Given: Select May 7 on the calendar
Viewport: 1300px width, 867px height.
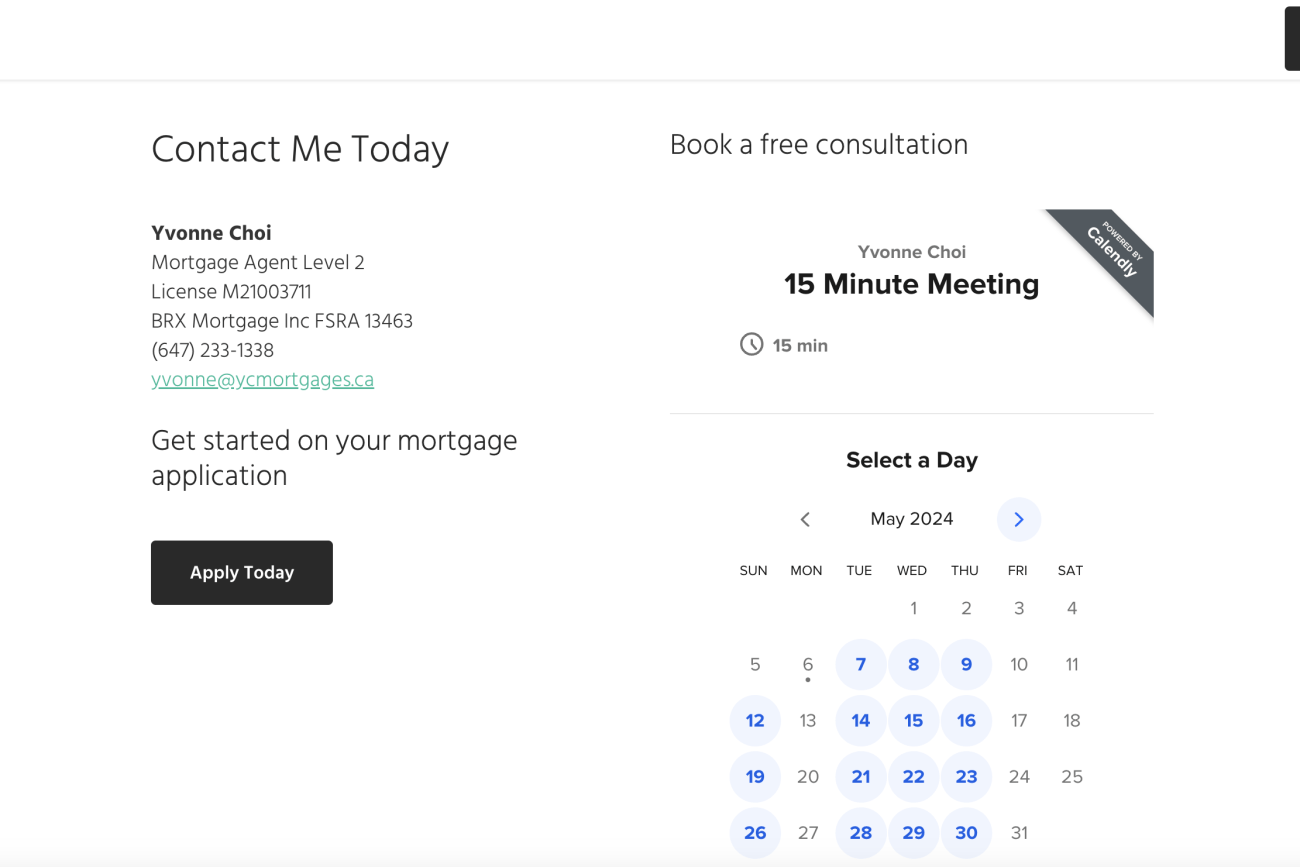Looking at the screenshot, I should pyautogui.click(x=860, y=664).
